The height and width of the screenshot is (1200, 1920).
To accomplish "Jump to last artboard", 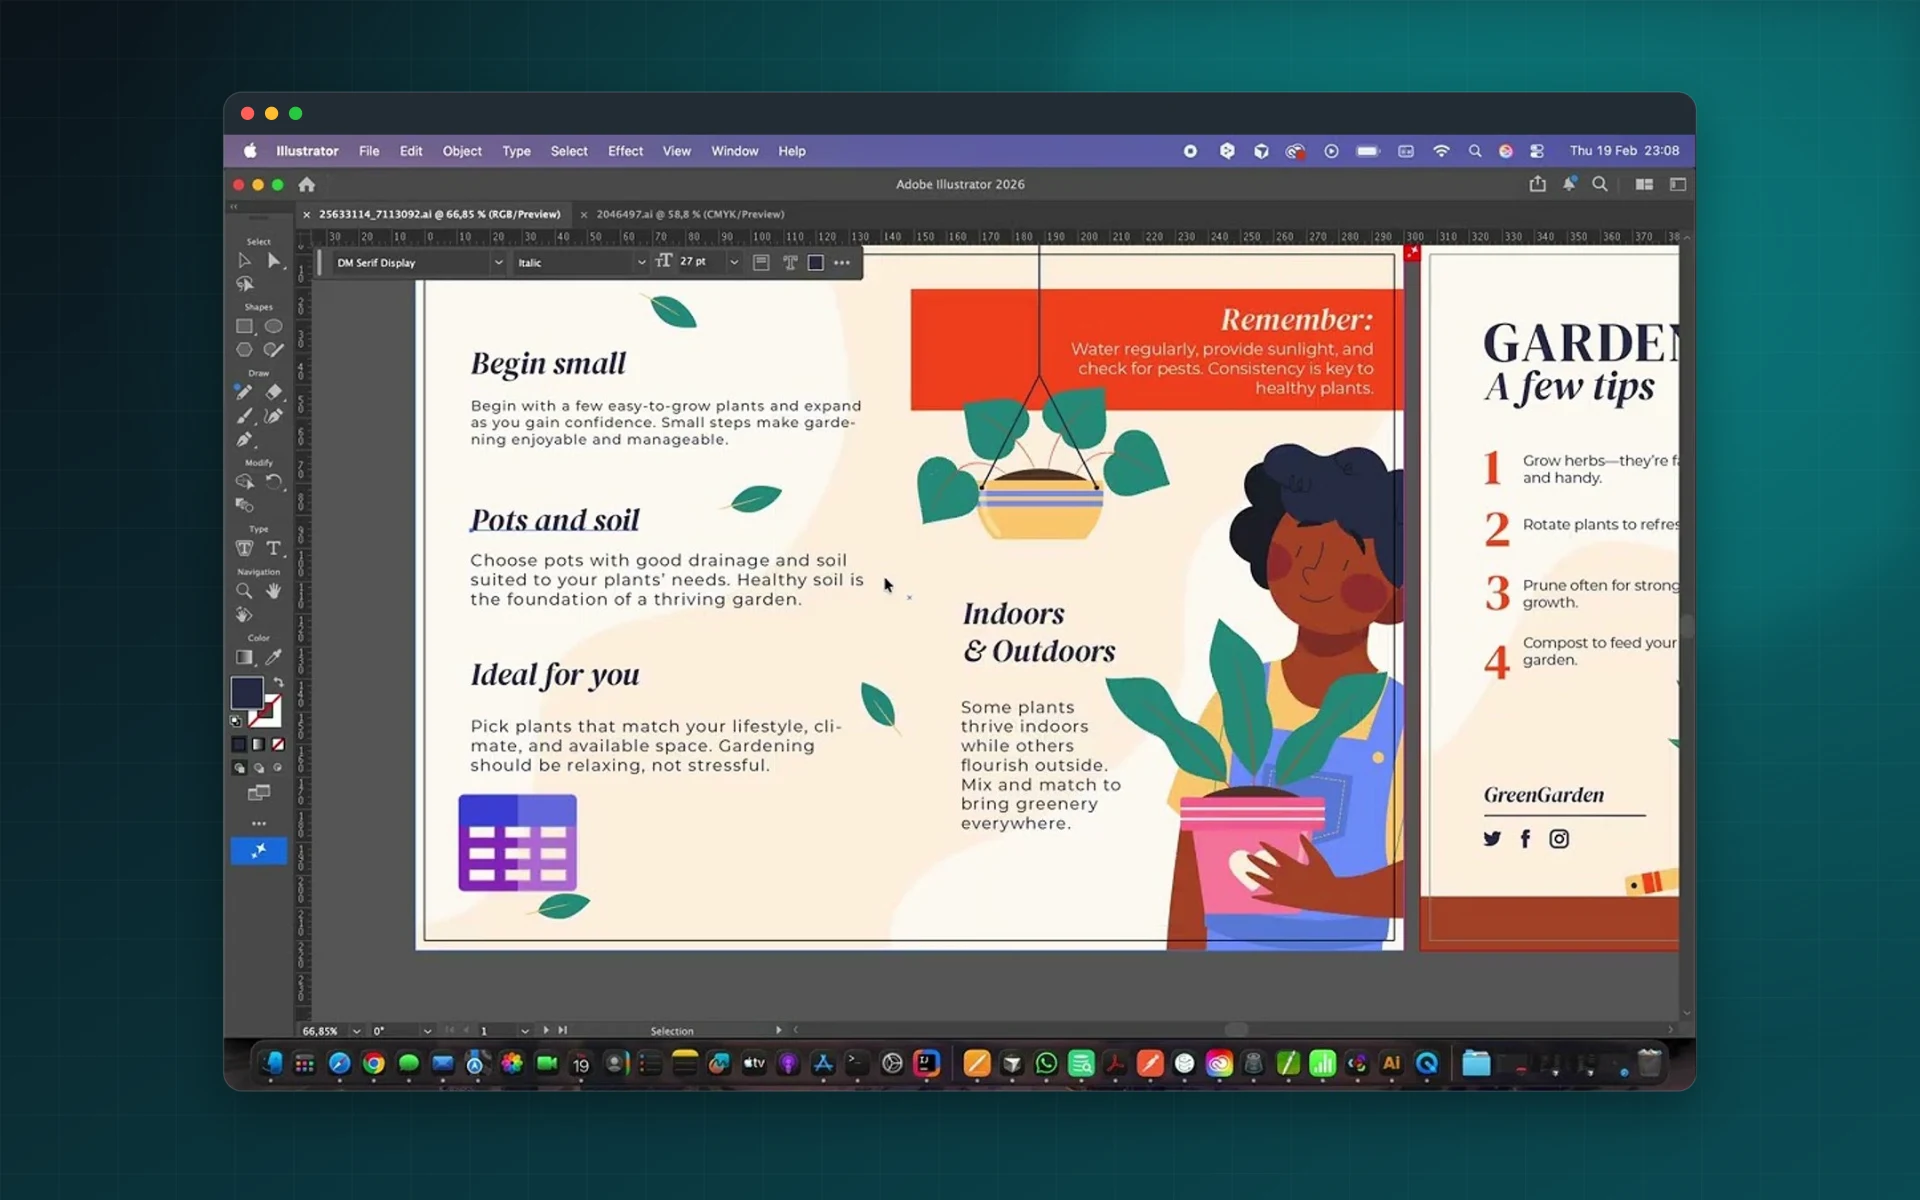I will (x=563, y=1030).
